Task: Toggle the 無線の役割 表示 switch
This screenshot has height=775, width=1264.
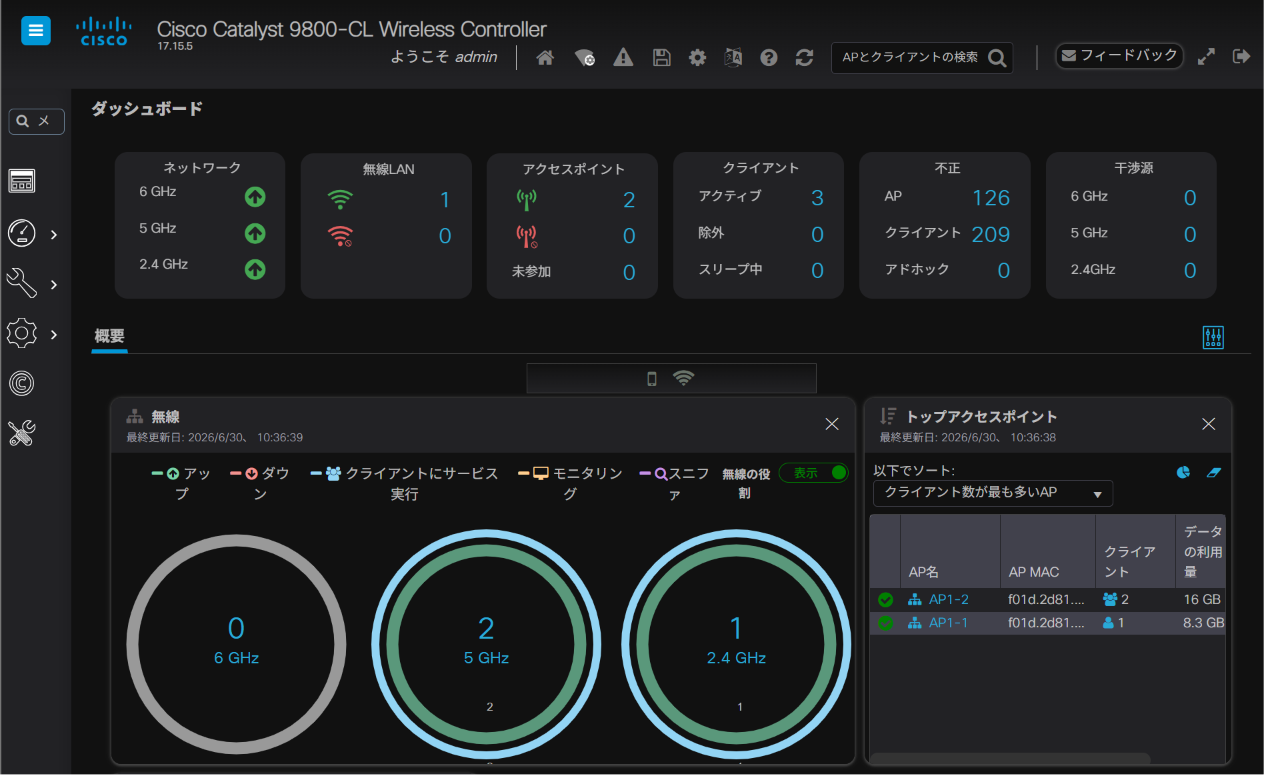Action: 813,473
